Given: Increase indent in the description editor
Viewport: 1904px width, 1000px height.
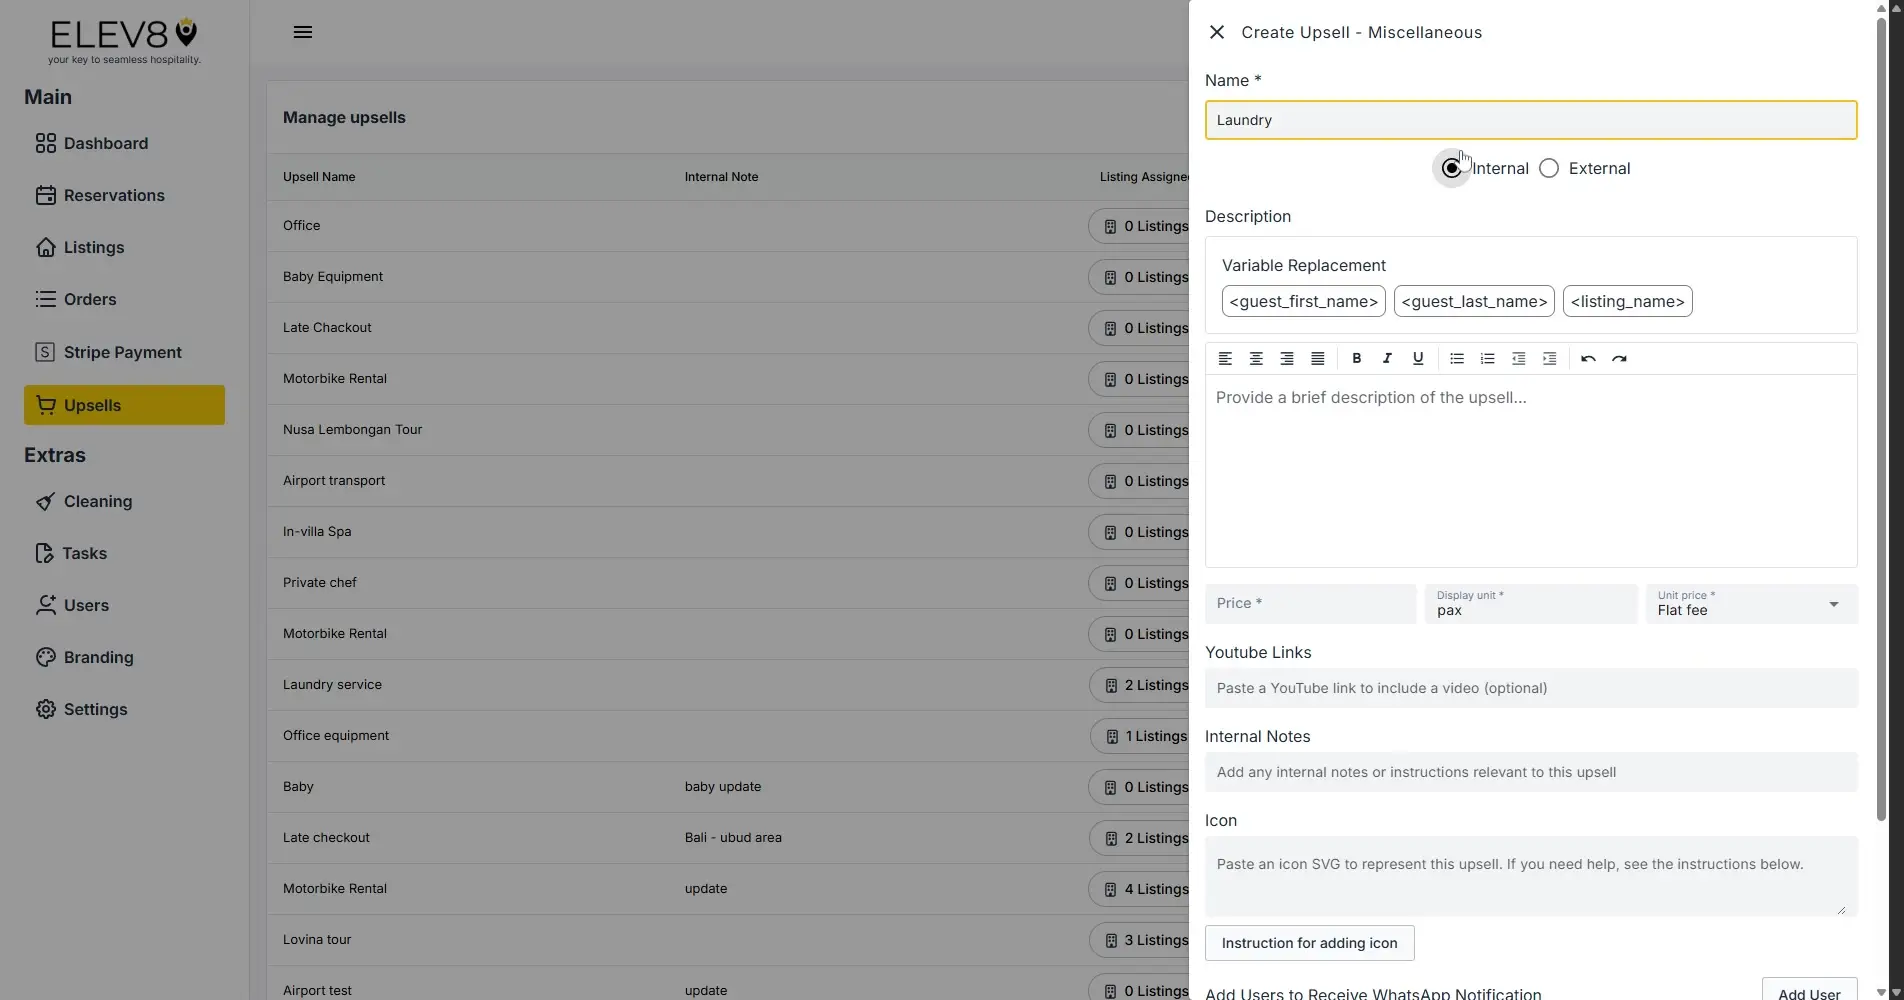Looking at the screenshot, I should [1549, 358].
